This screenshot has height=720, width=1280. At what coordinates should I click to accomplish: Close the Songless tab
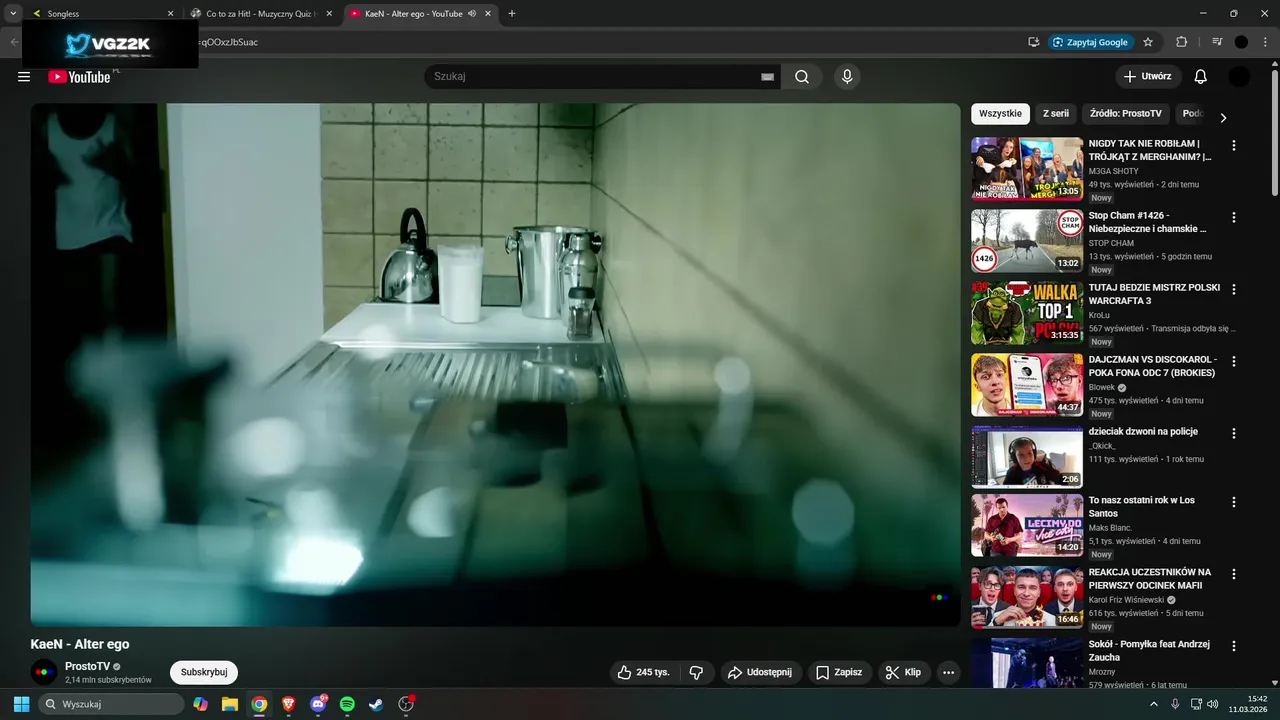[x=170, y=14]
